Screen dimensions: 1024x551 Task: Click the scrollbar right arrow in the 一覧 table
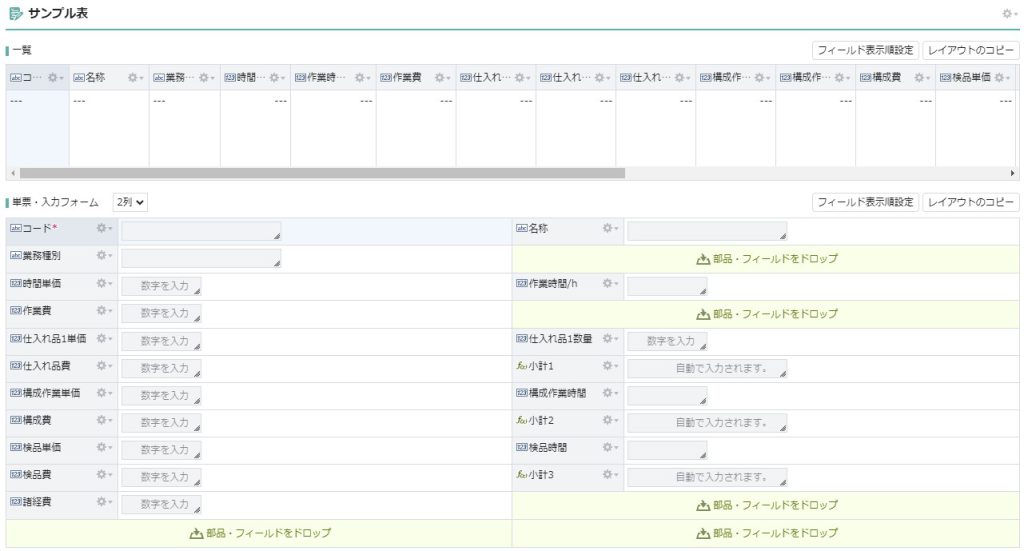1012,173
